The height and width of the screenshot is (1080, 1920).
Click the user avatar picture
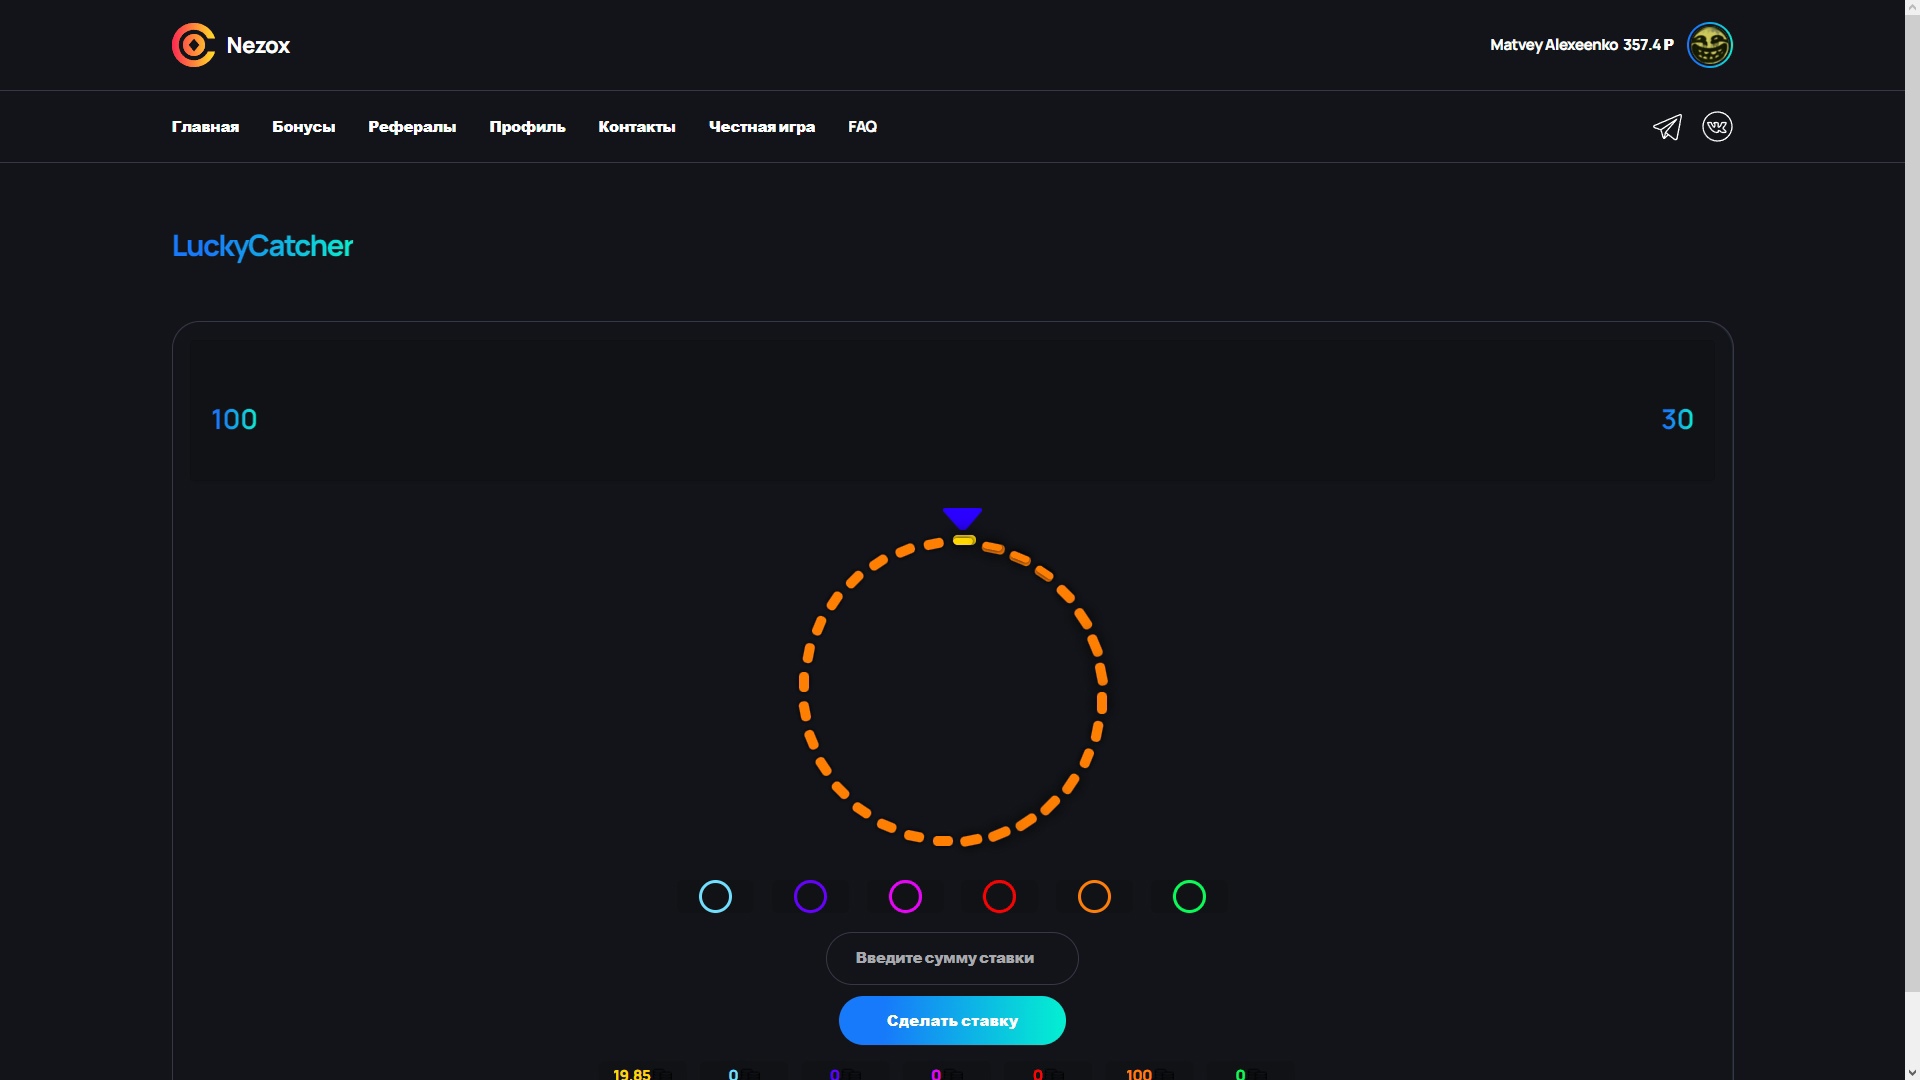[1709, 45]
